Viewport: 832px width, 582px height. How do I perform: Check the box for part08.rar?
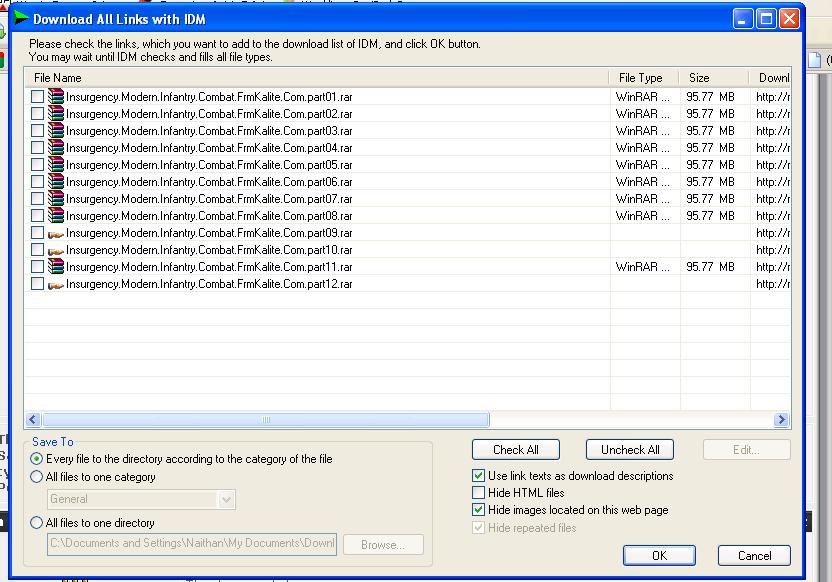click(37, 215)
